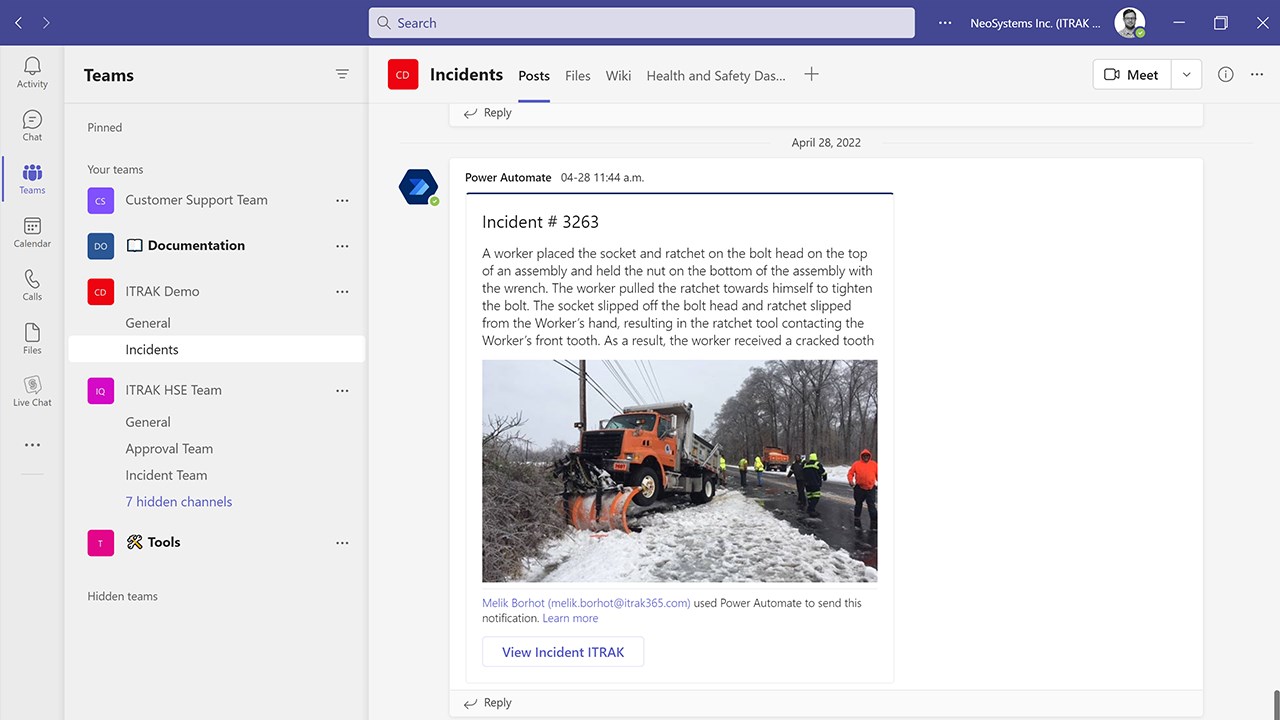Click the vertical scrollbar thumb in posts
Image resolution: width=1280 pixels, height=720 pixels.
point(1276,703)
